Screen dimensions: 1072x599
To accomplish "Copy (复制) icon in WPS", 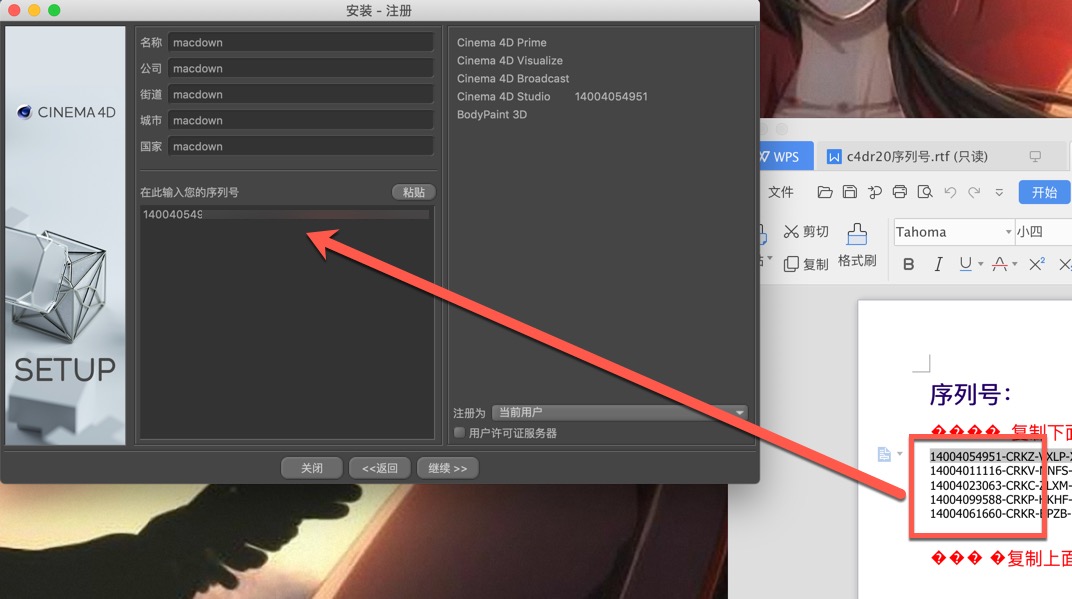I will [x=791, y=264].
